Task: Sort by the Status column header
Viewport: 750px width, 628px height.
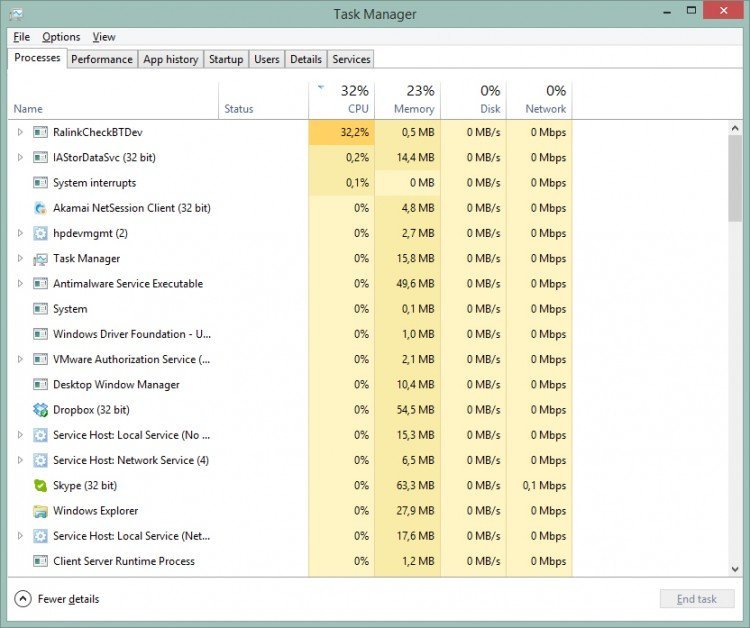Action: [264, 100]
